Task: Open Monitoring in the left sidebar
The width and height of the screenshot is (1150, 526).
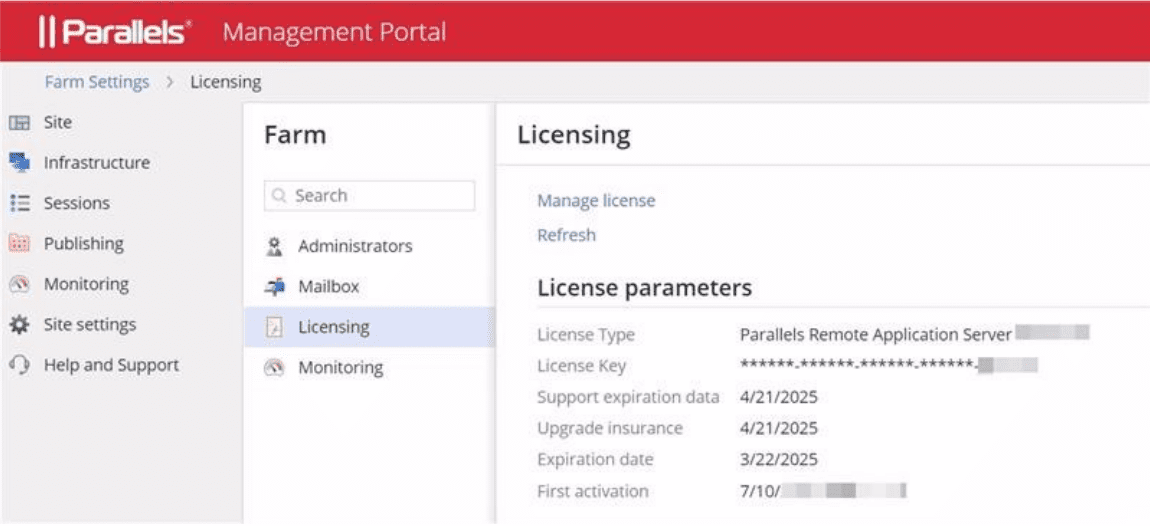Action: (86, 285)
